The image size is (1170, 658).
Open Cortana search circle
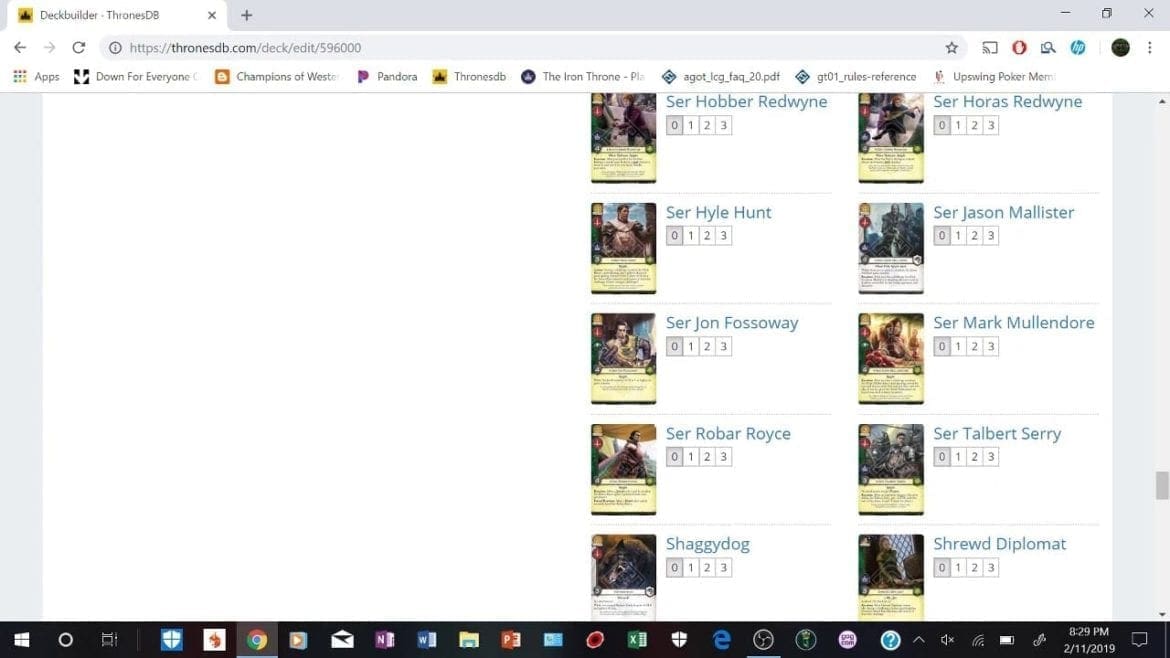[66, 640]
